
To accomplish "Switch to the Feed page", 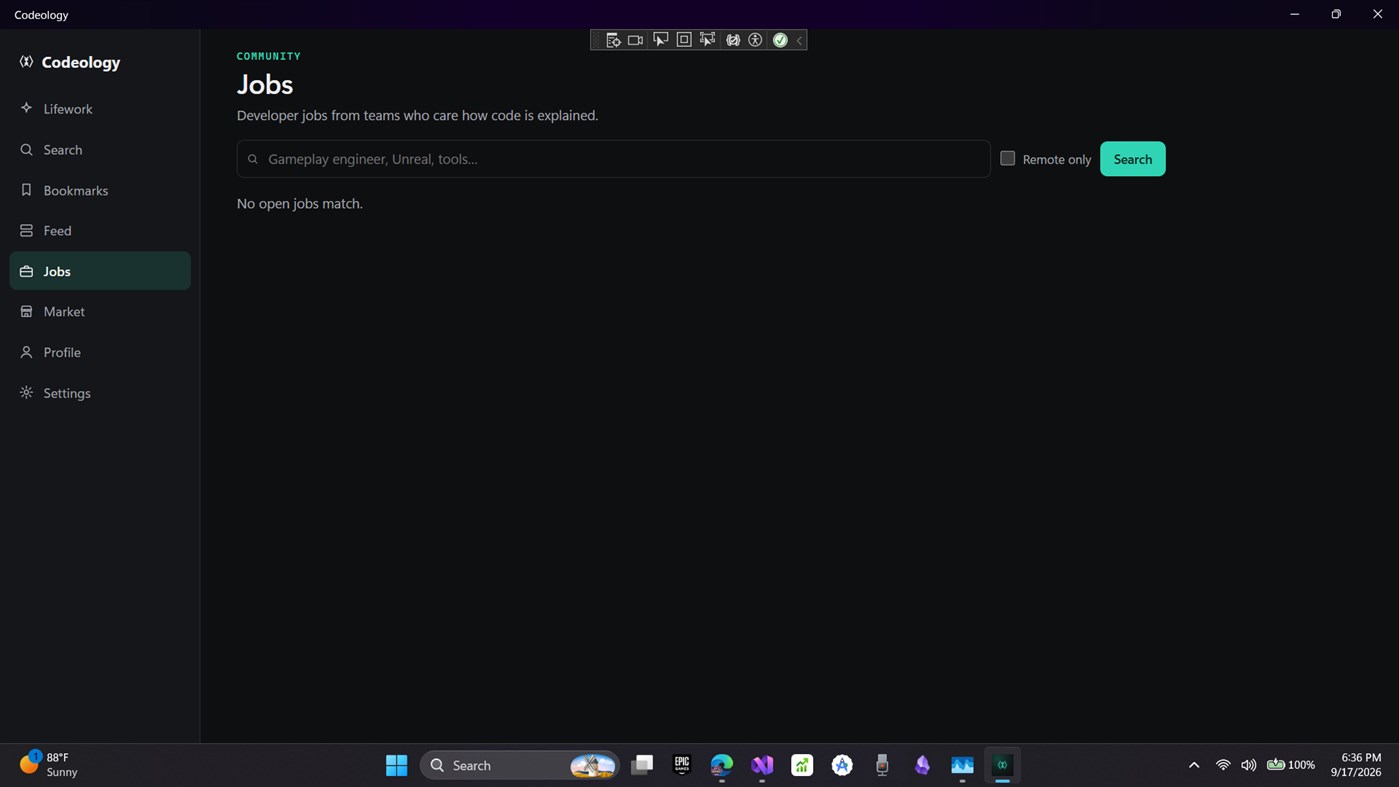I will (100, 231).
